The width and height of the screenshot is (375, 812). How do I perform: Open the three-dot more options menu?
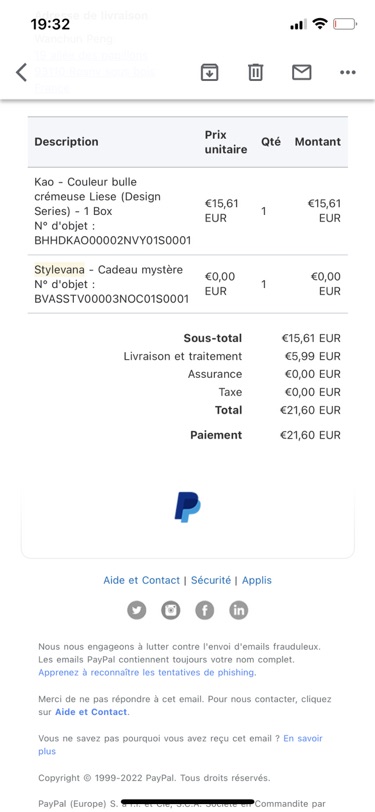pos(348,72)
